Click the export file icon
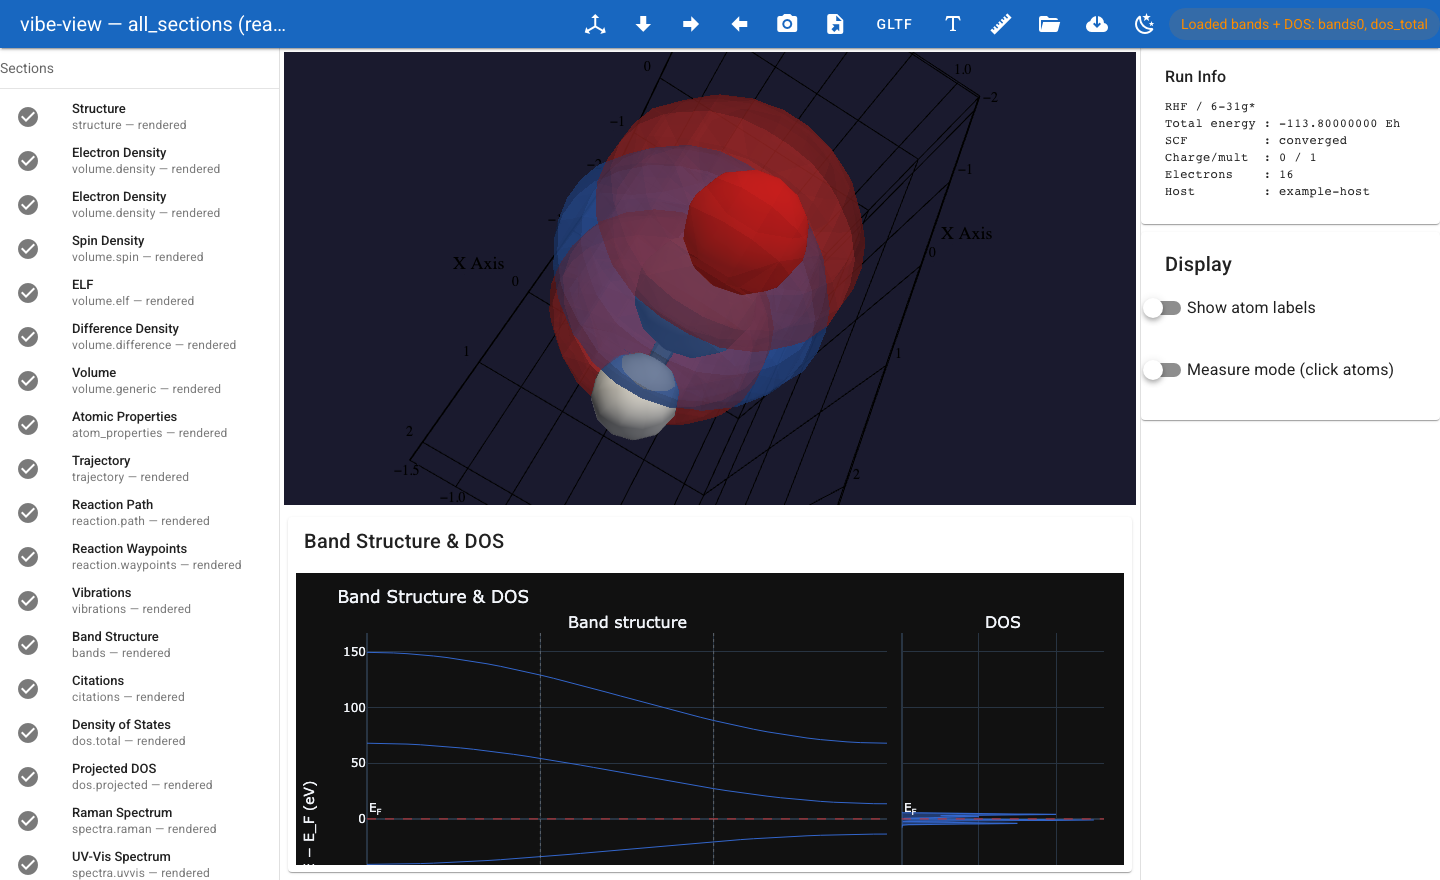 click(x=835, y=24)
